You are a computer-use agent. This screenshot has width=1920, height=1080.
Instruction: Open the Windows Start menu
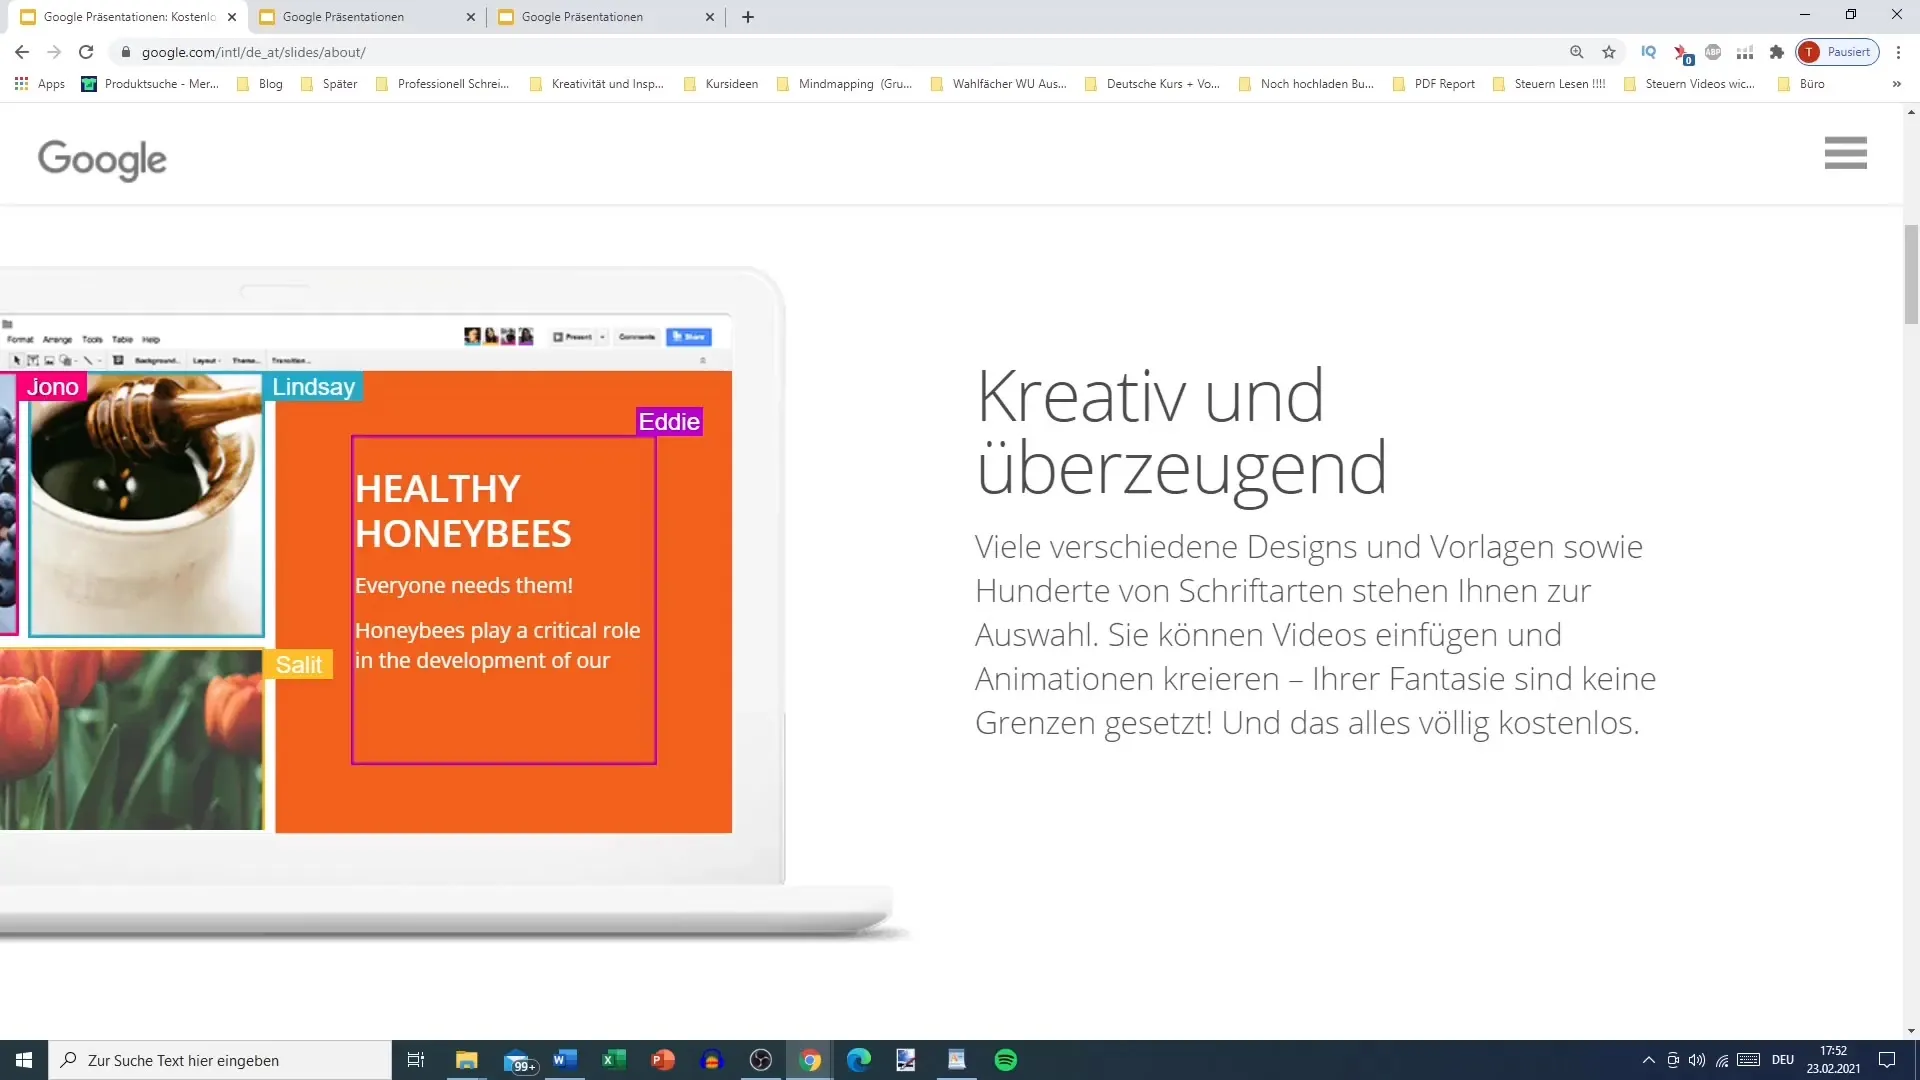point(24,1060)
